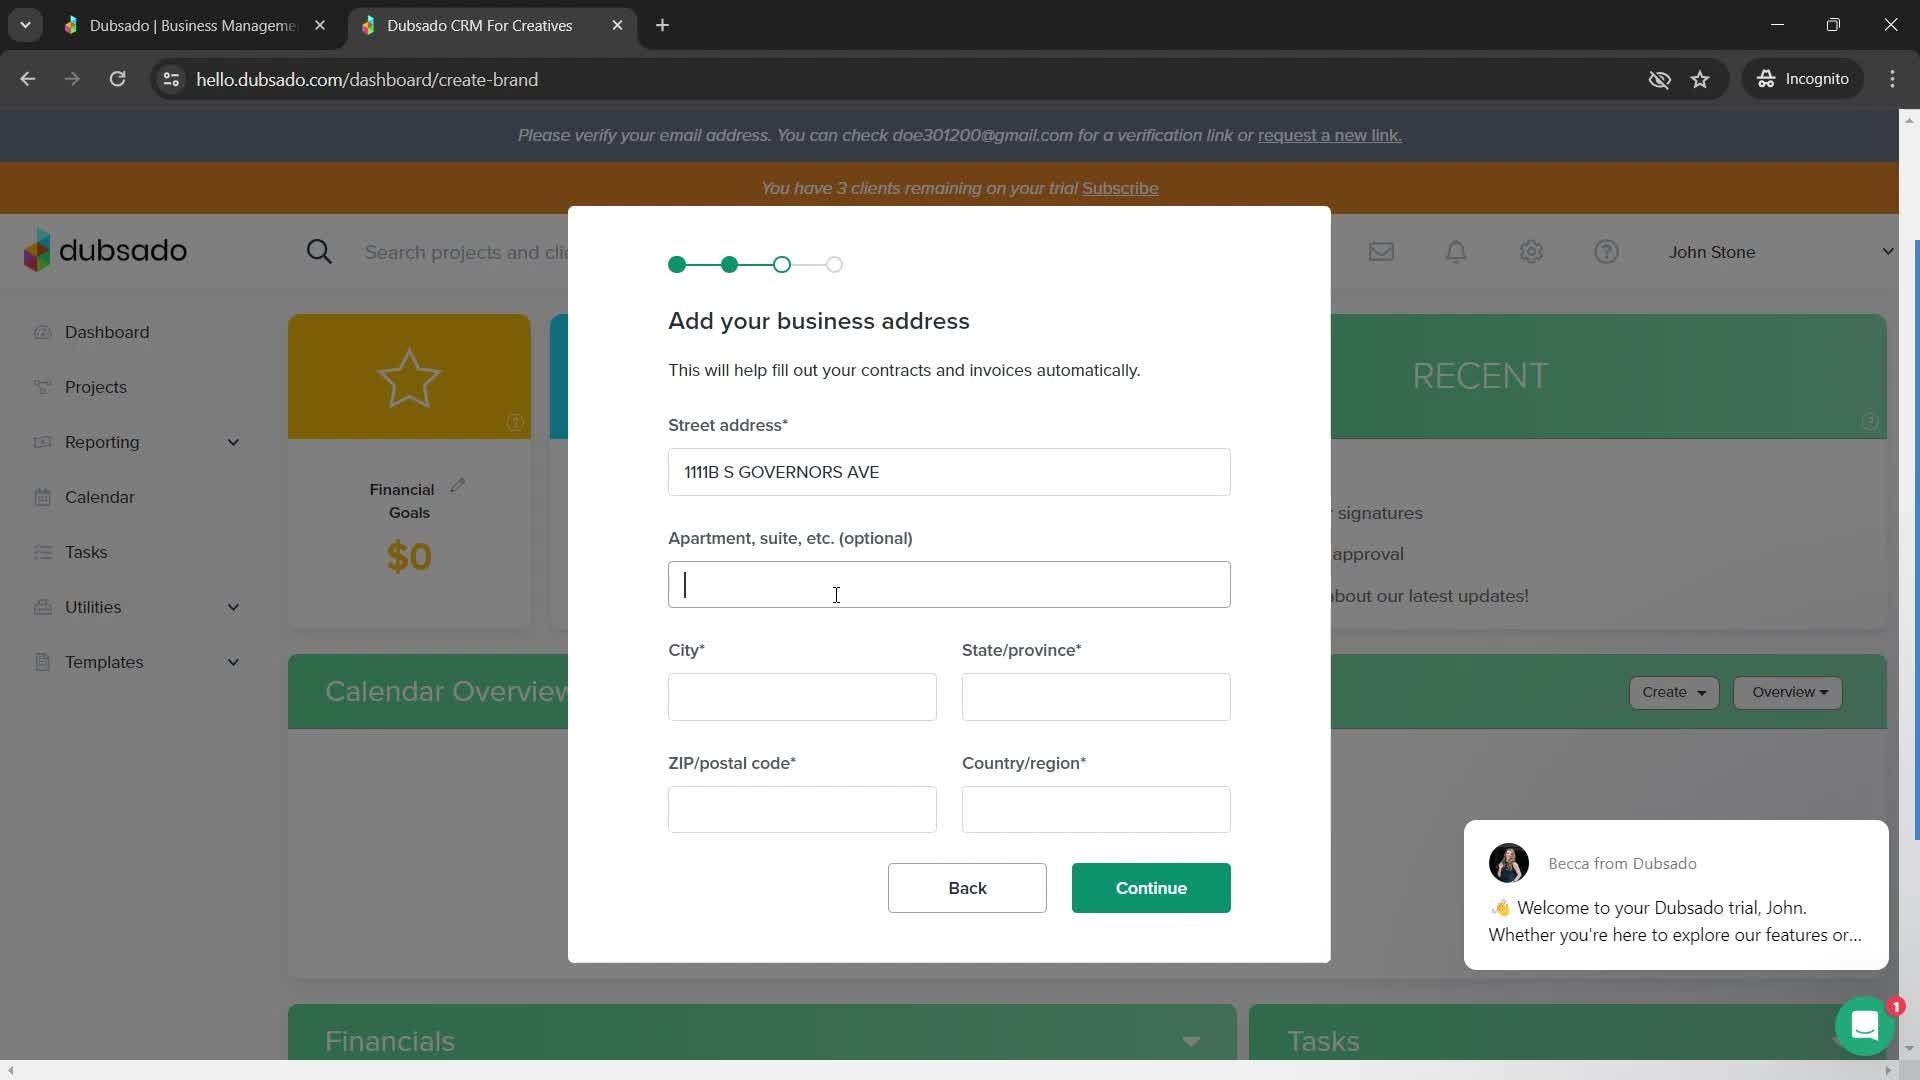Click the State/province input field
The height and width of the screenshot is (1080, 1920).
1096,697
